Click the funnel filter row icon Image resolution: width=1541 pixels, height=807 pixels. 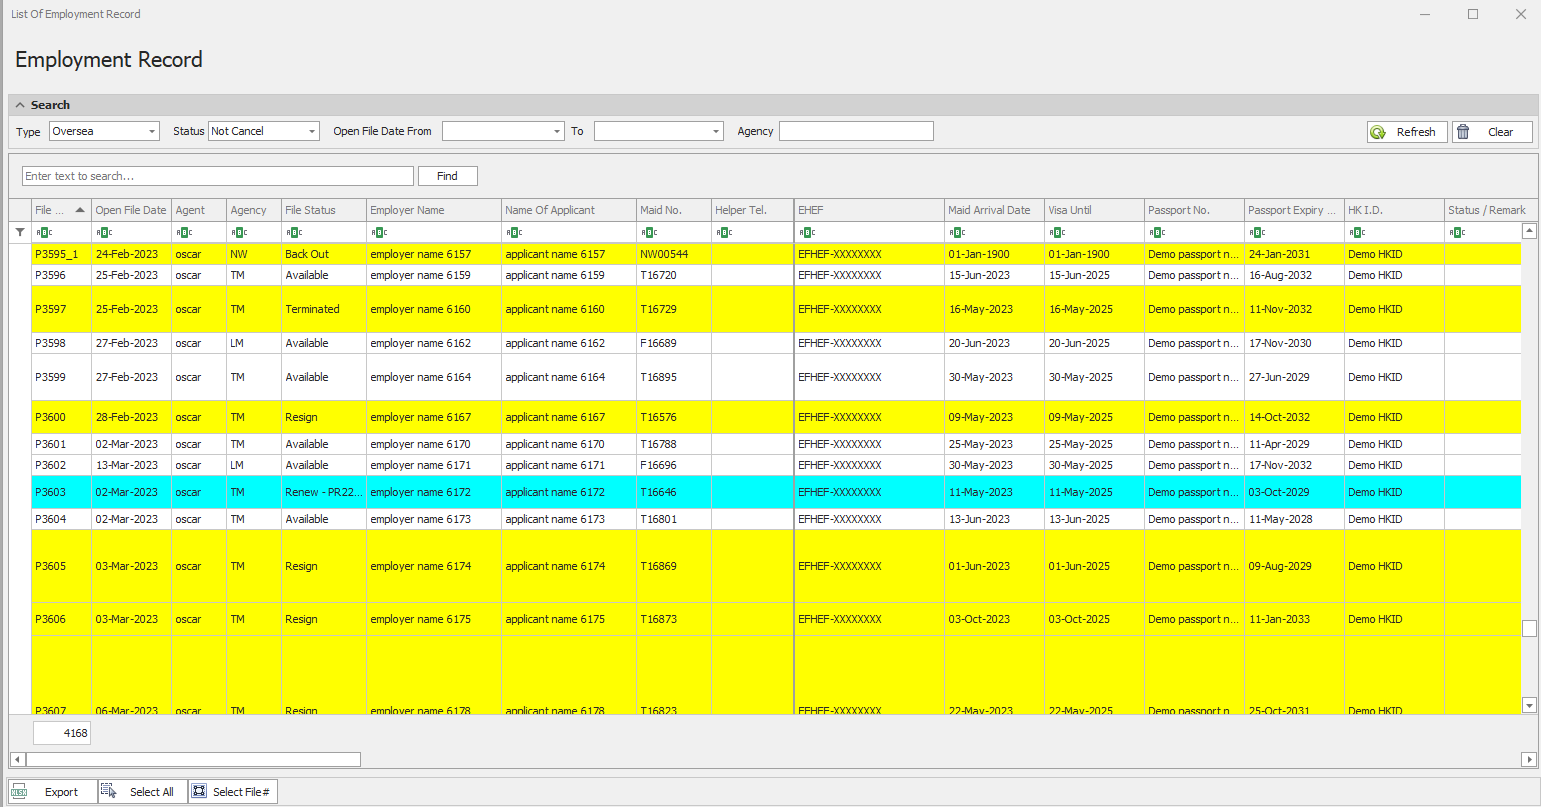20,232
